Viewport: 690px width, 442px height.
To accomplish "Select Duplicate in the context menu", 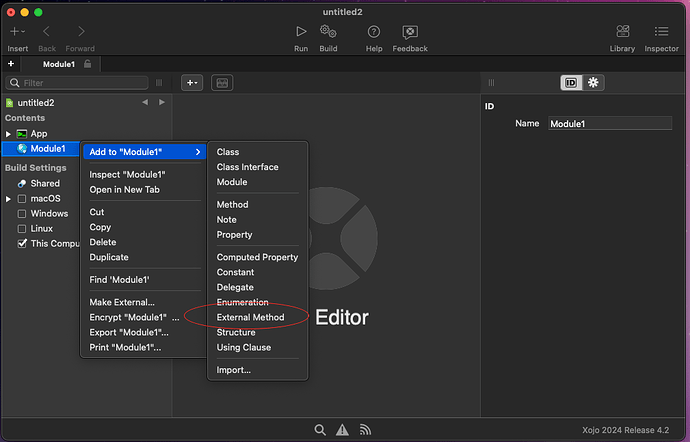I will coord(109,257).
